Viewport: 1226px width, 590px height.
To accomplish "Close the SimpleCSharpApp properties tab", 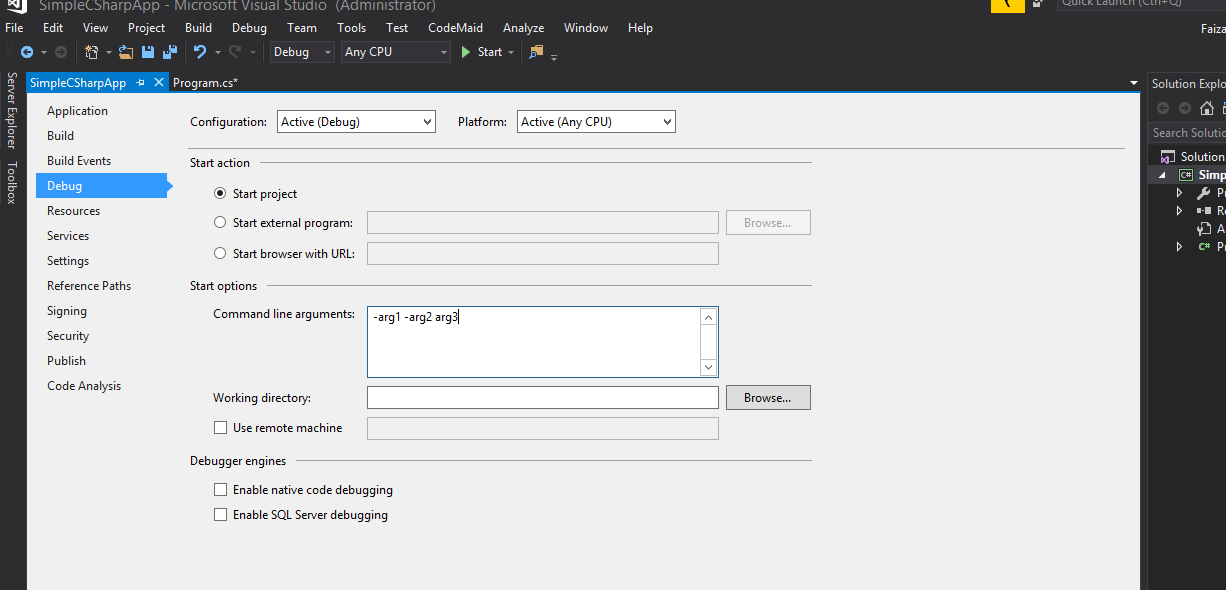I will click(160, 83).
